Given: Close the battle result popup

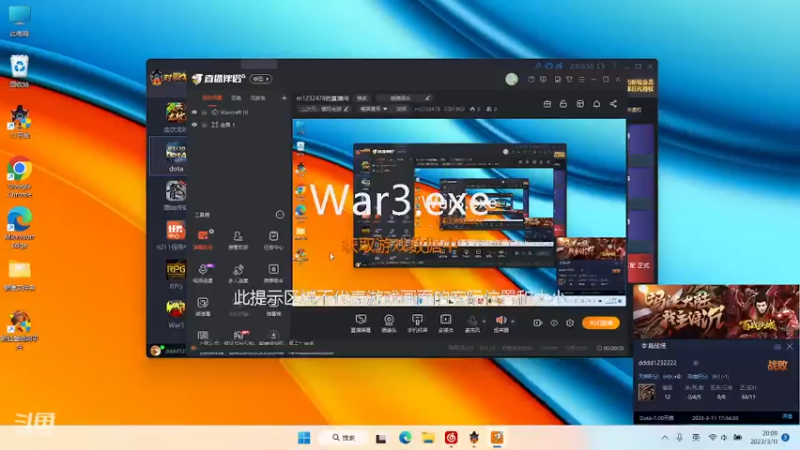Looking at the screenshot, I should pyautogui.click(x=790, y=346).
